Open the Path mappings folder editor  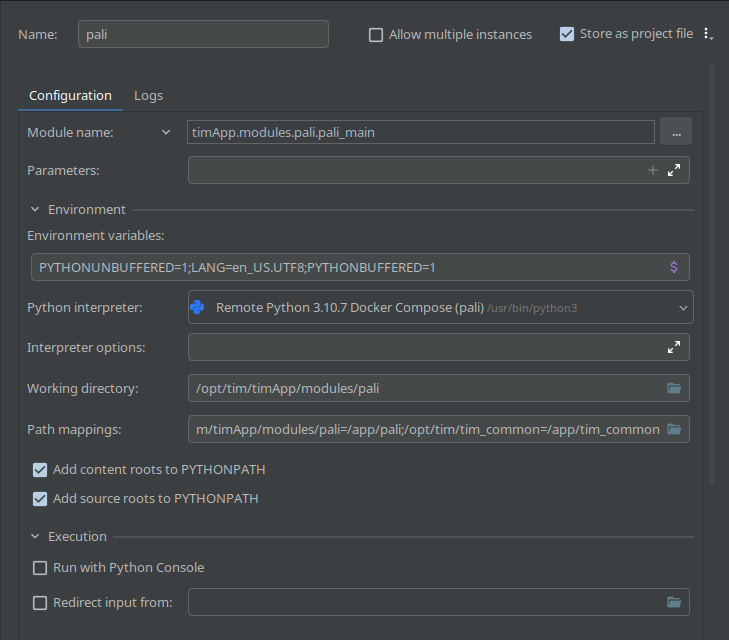click(674, 429)
